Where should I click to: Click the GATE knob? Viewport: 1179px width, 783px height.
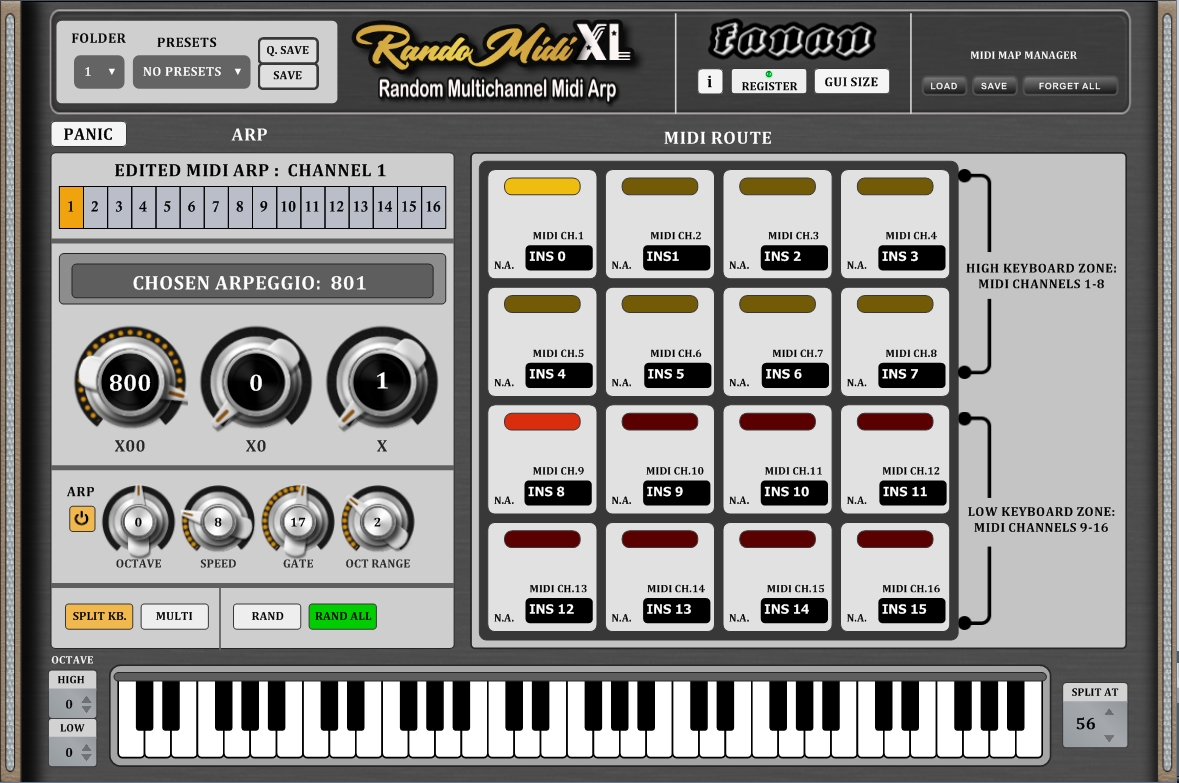tap(298, 522)
